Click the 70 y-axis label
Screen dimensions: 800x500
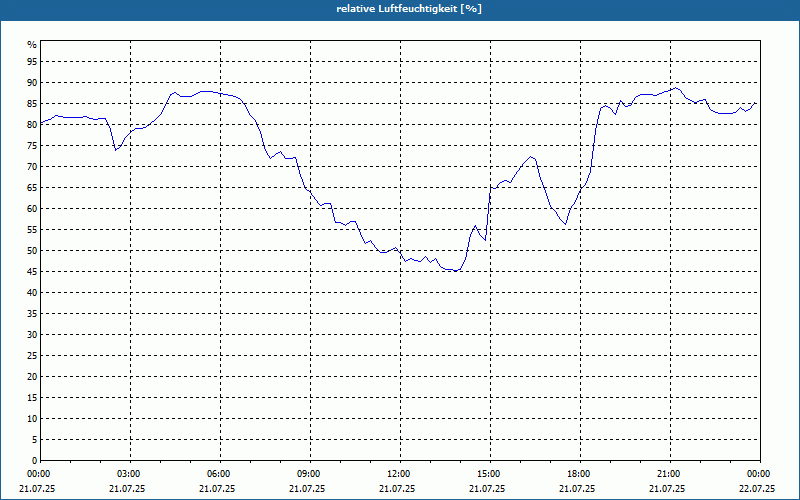(32, 167)
